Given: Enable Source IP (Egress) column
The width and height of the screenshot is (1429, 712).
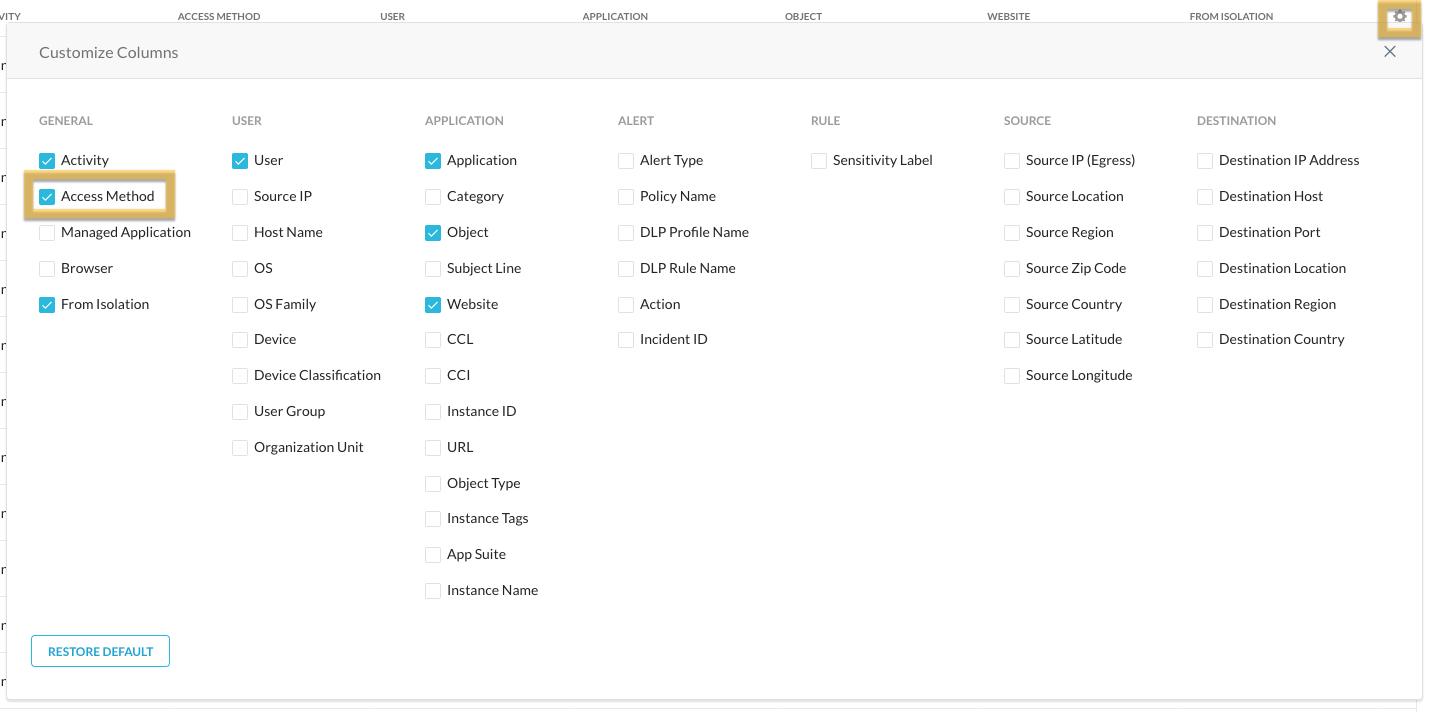Looking at the screenshot, I should tap(1012, 161).
